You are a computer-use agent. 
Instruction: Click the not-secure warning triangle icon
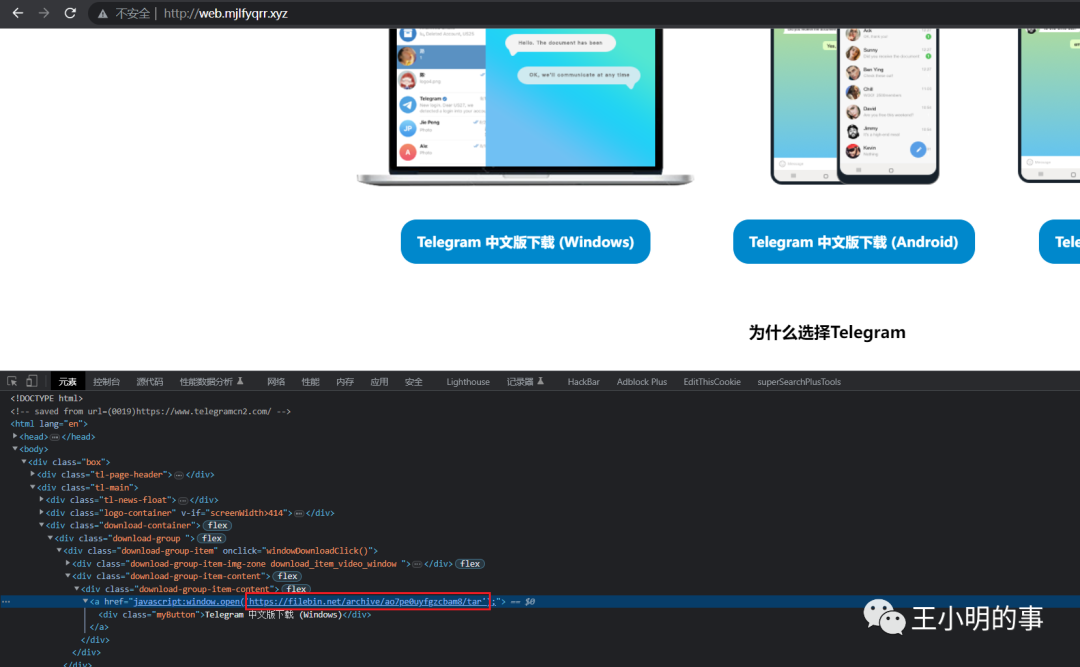click(x=103, y=14)
